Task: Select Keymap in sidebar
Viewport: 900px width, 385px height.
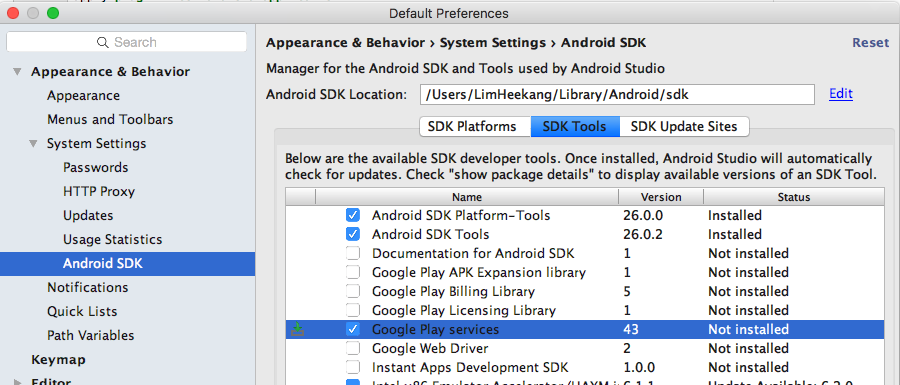Action: point(58,360)
